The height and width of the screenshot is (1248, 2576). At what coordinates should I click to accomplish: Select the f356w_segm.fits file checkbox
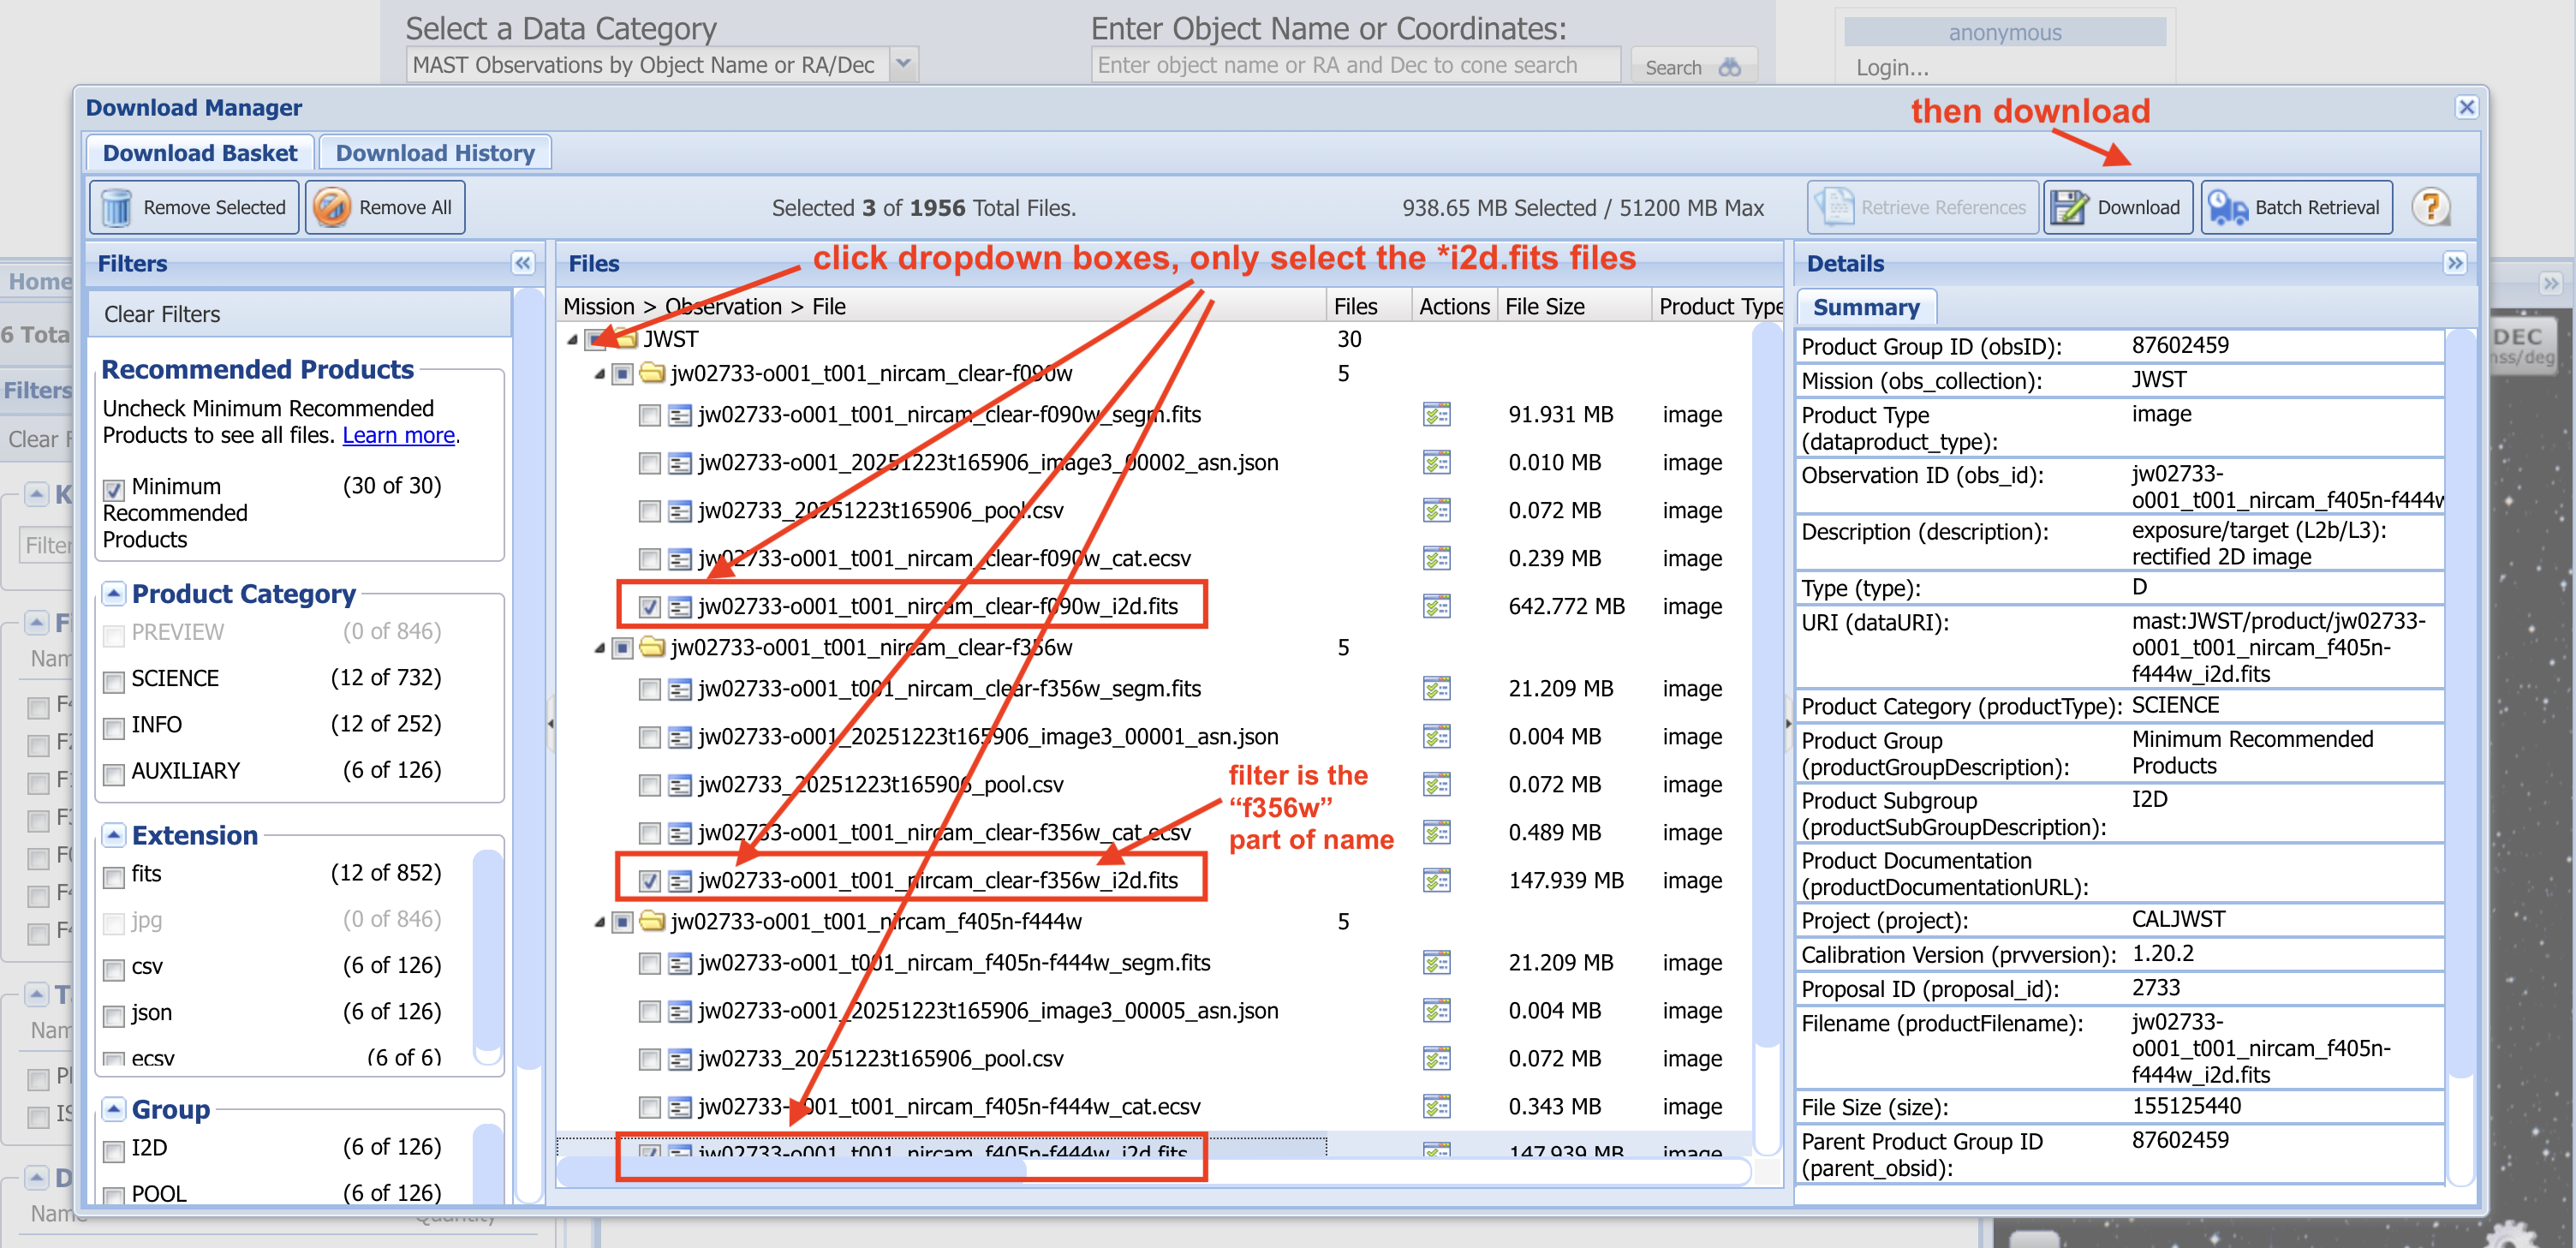pyautogui.click(x=650, y=689)
